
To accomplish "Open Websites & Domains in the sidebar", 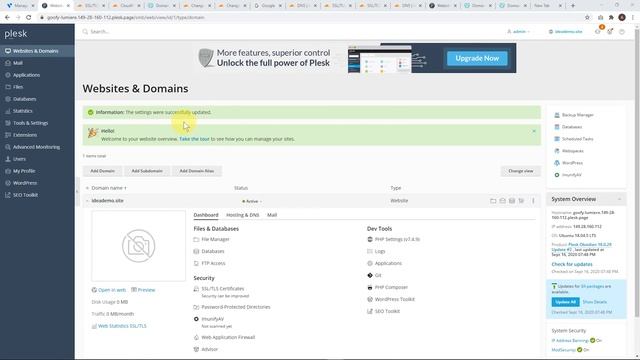I will (x=37, y=51).
